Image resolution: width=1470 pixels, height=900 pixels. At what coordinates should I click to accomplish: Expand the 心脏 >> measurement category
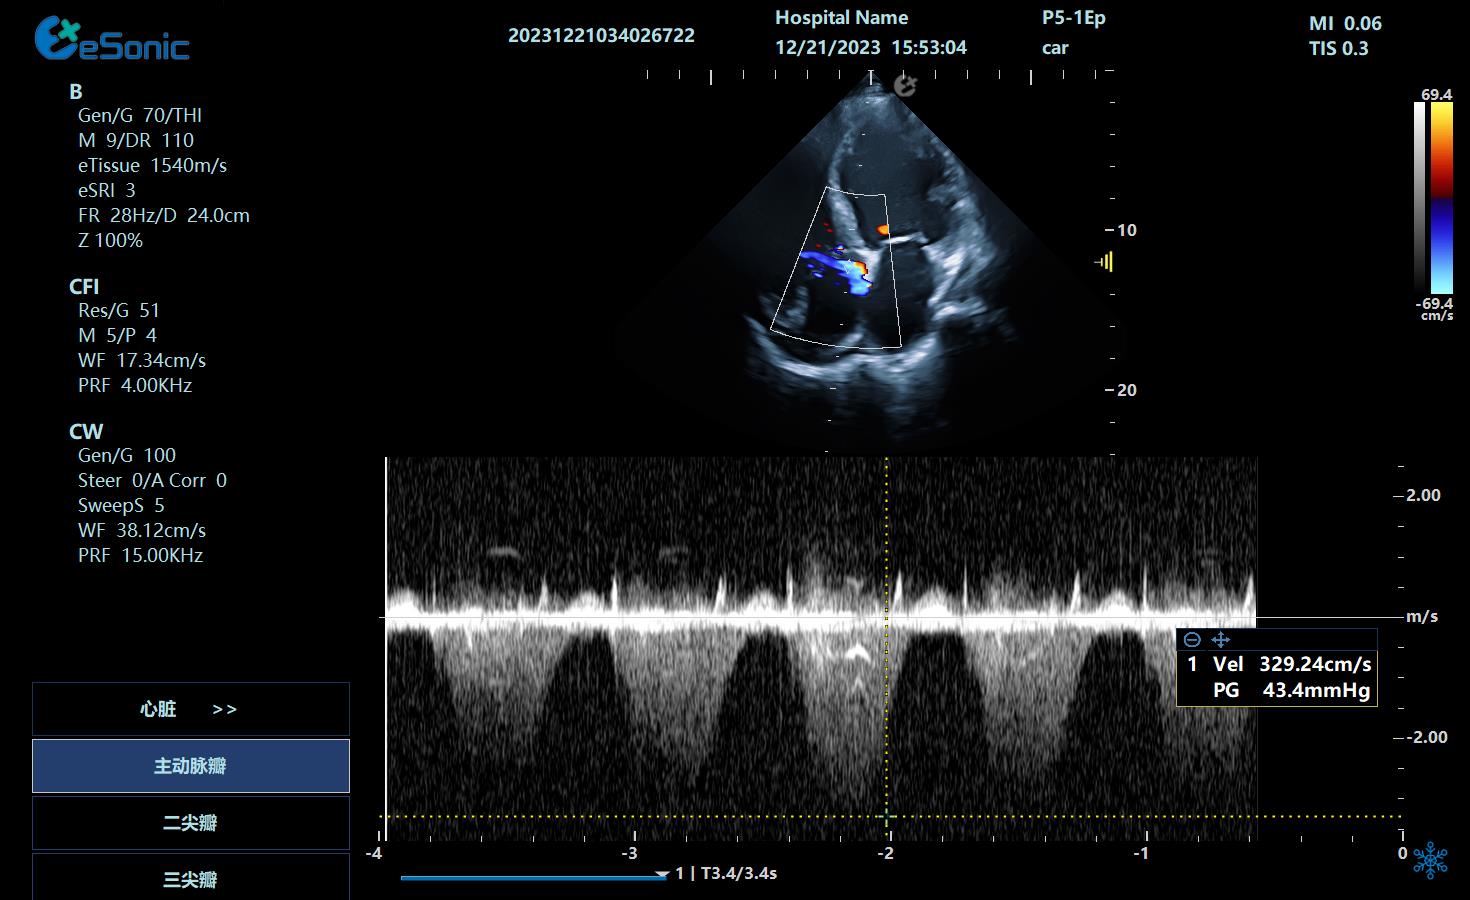[190, 709]
